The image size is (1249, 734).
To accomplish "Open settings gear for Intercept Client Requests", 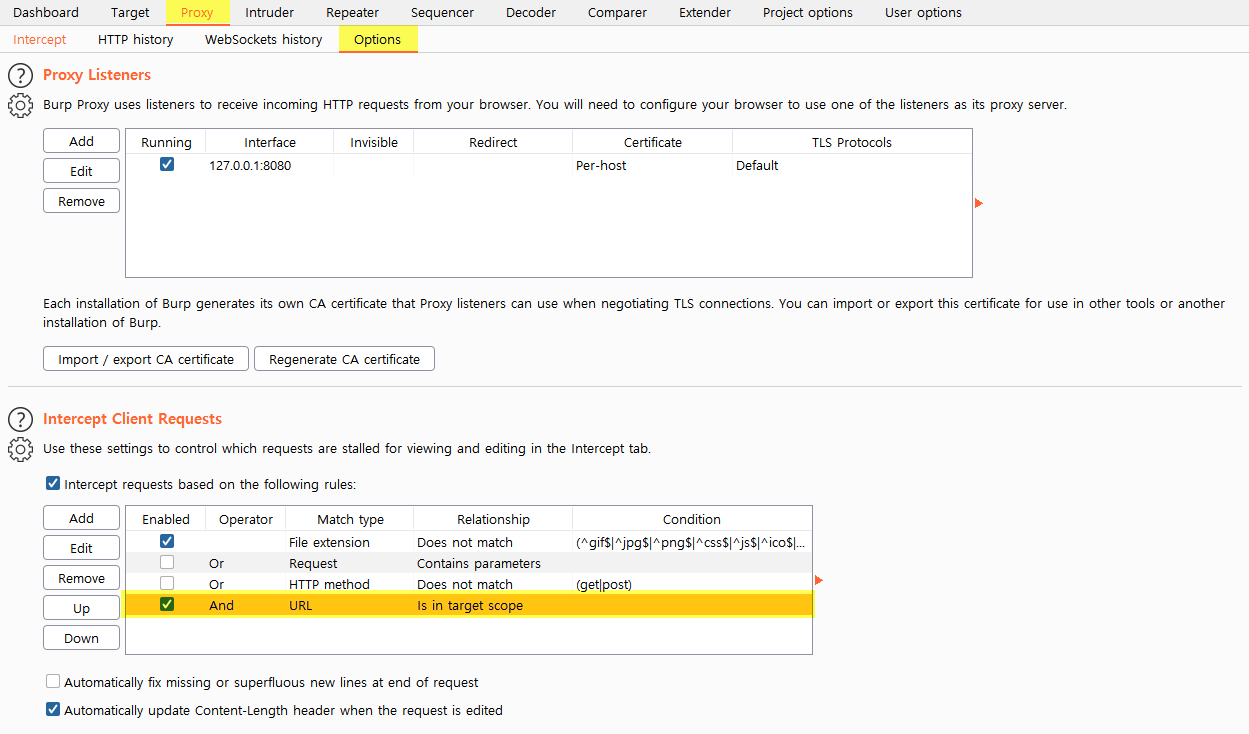I will pos(20,450).
